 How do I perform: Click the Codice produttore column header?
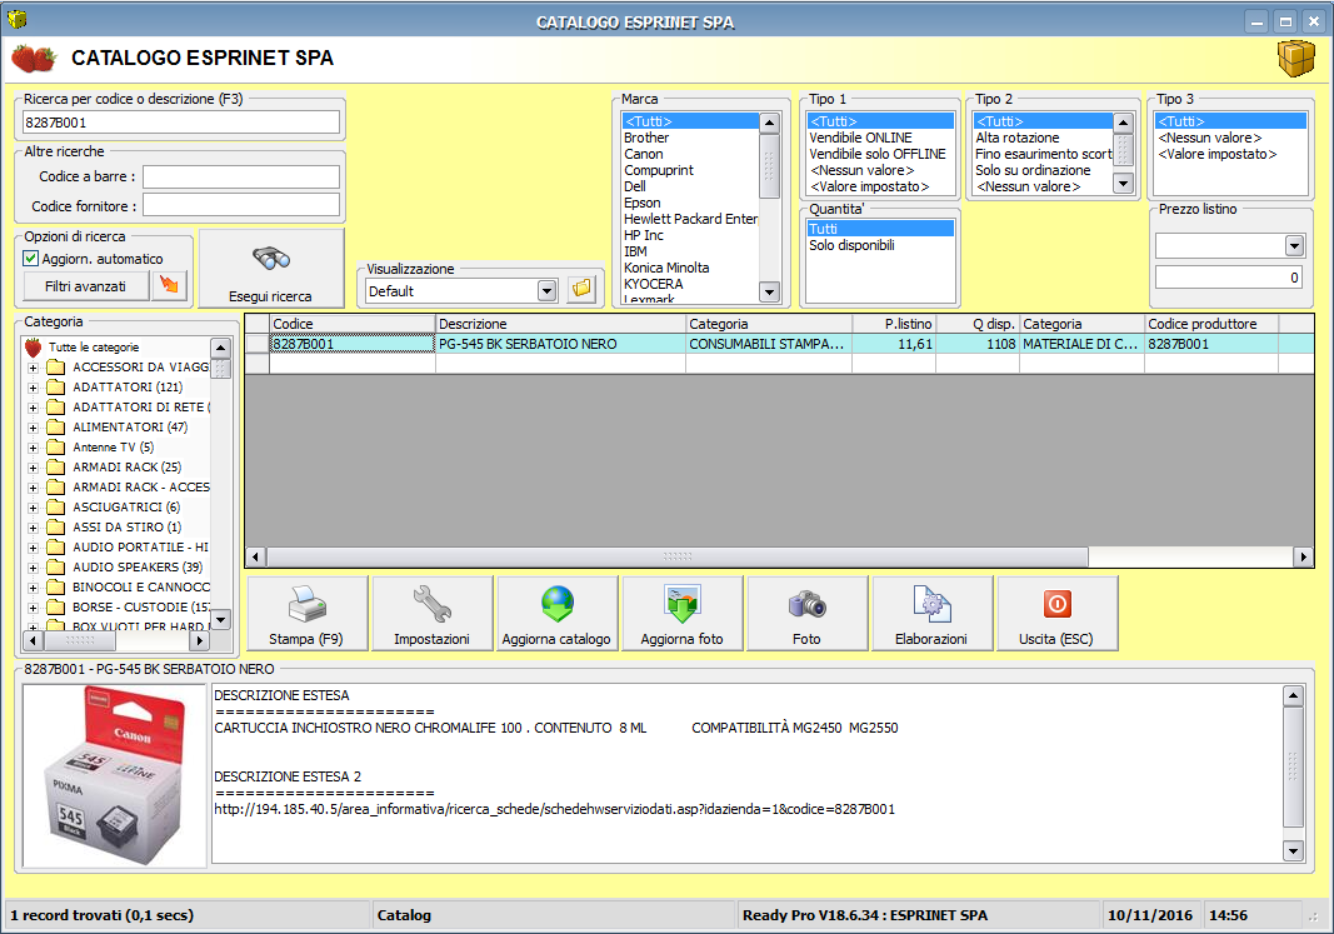1212,324
